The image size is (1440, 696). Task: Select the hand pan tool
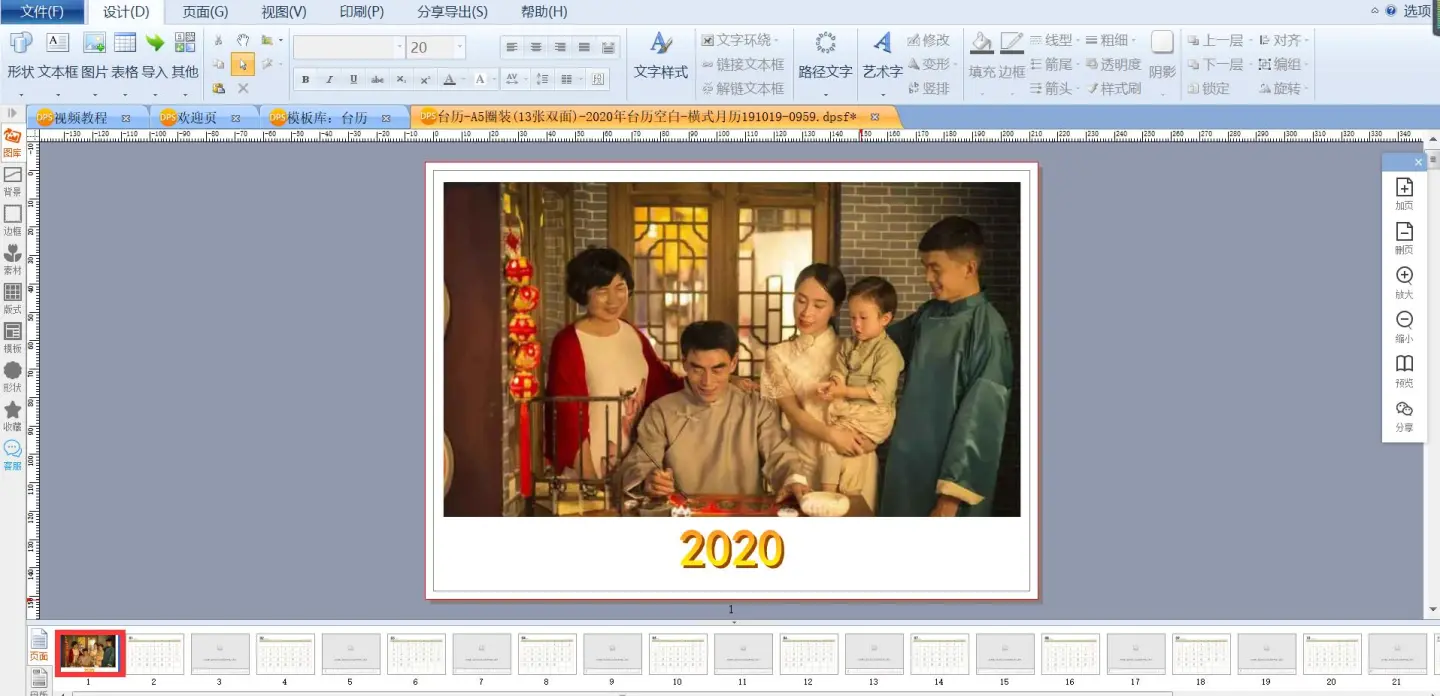(x=243, y=40)
